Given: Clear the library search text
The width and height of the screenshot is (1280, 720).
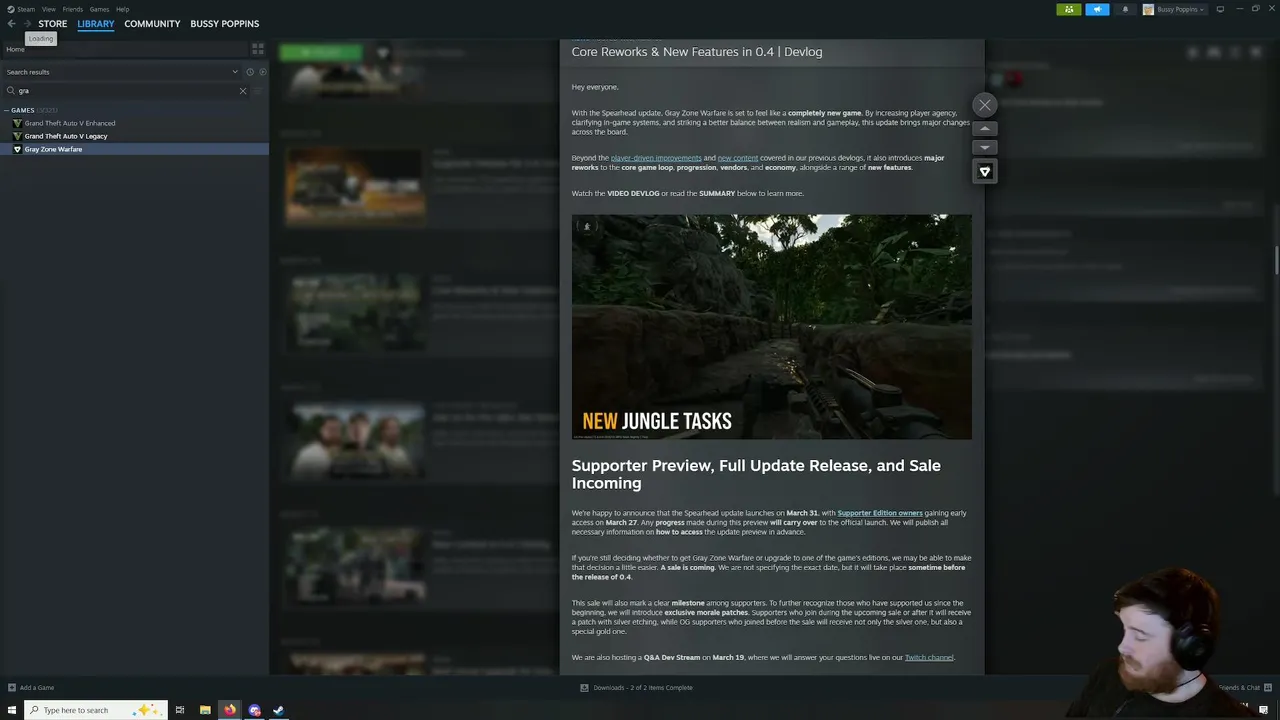Looking at the screenshot, I should (x=243, y=91).
